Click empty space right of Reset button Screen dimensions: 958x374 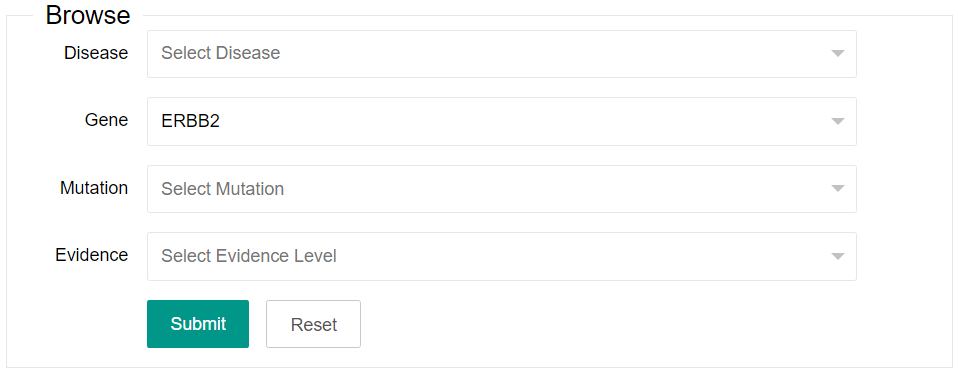click(611, 324)
